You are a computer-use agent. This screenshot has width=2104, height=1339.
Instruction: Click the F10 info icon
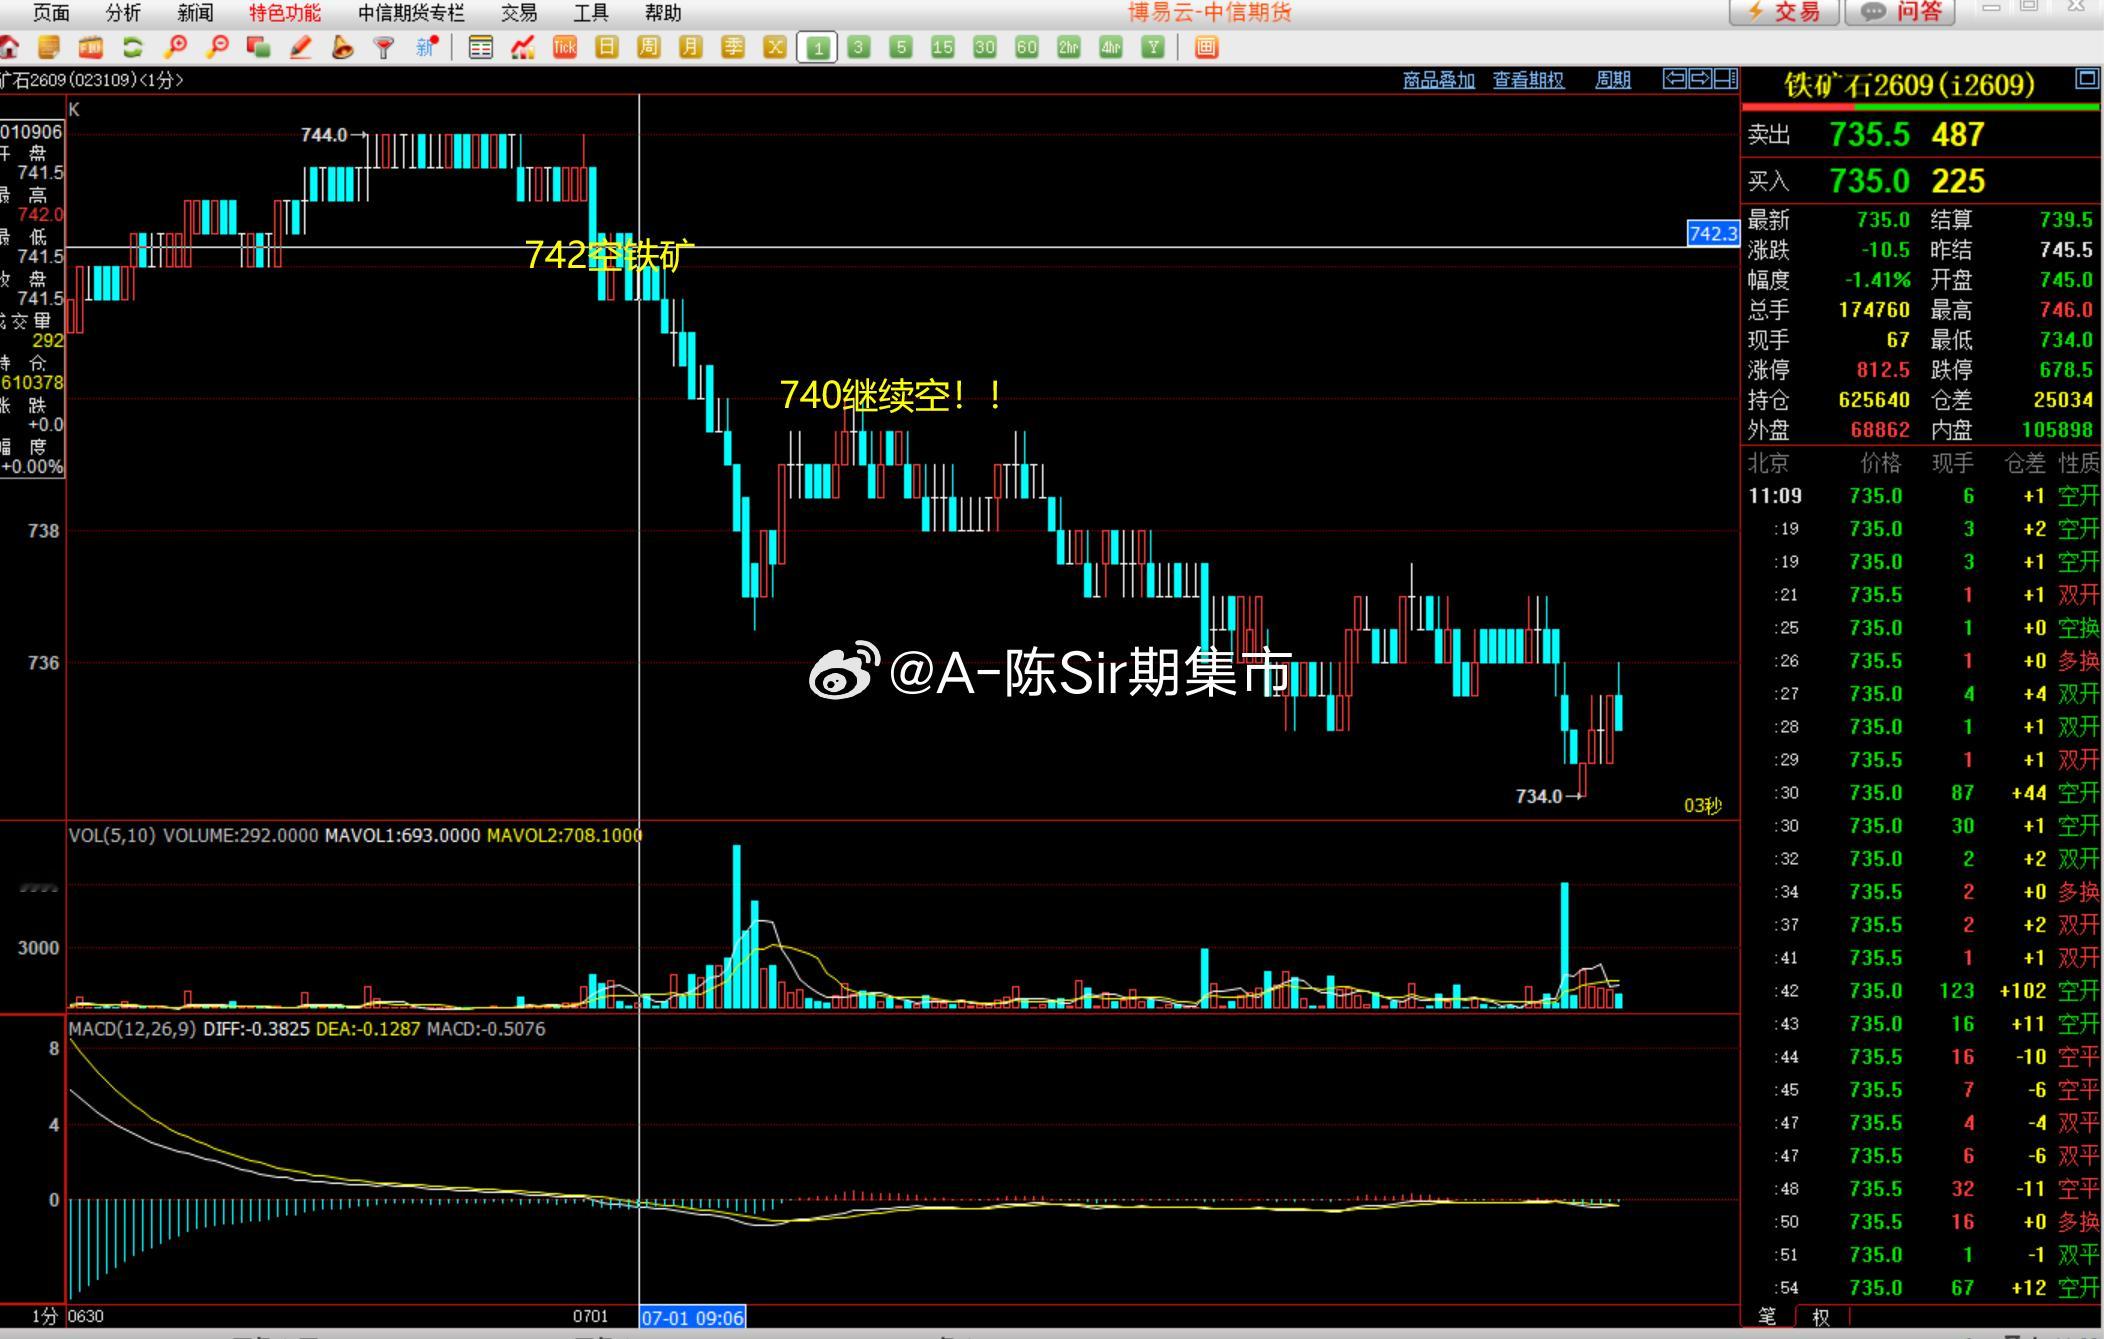pyautogui.click(x=91, y=47)
